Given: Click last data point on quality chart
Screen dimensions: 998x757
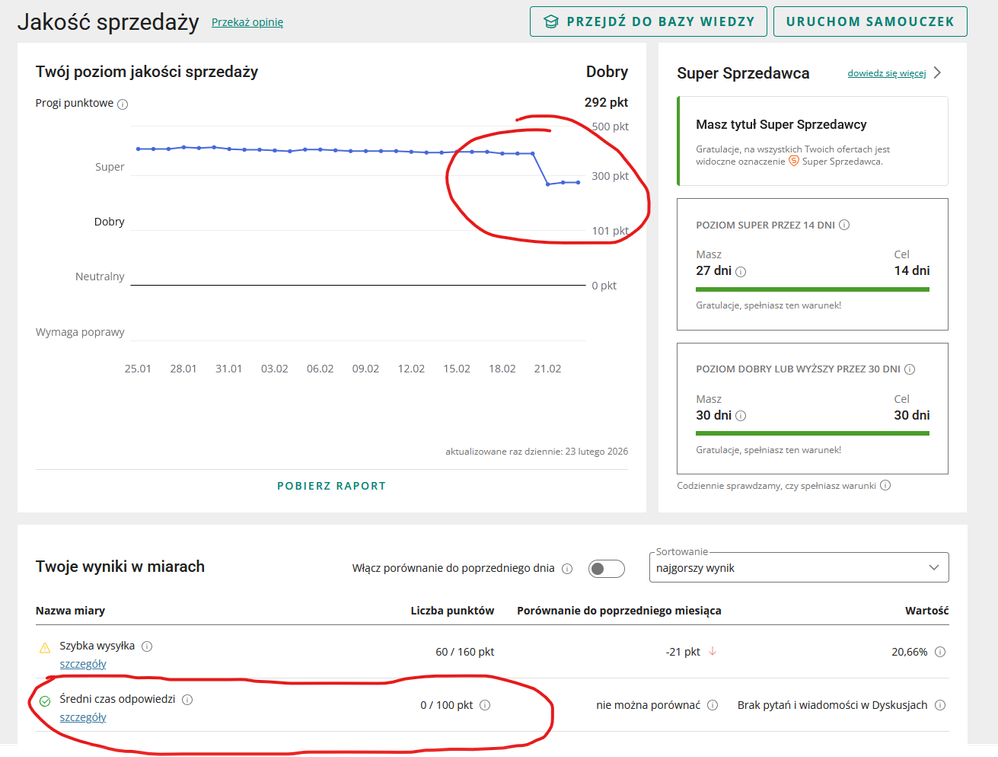Looking at the screenshot, I should pyautogui.click(x=578, y=182).
